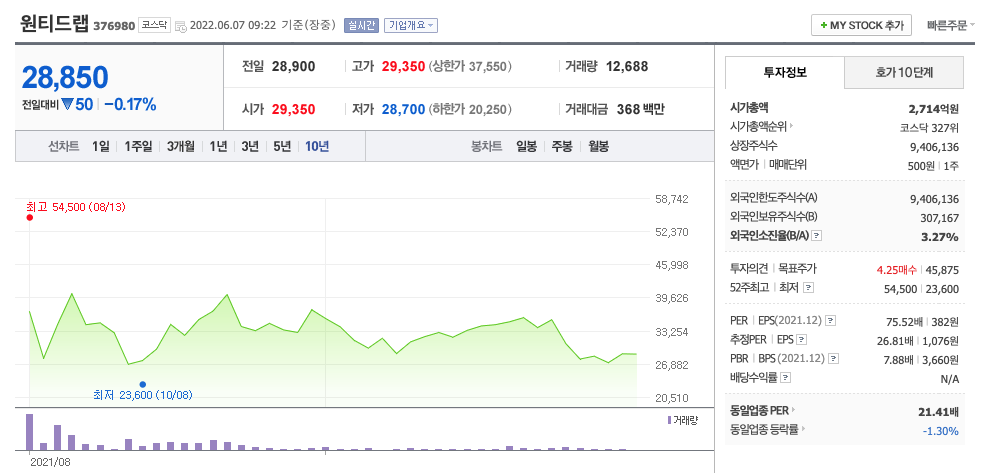The height and width of the screenshot is (473, 999).
Task: Click the 시가 value 29,350
Action: pos(293,109)
